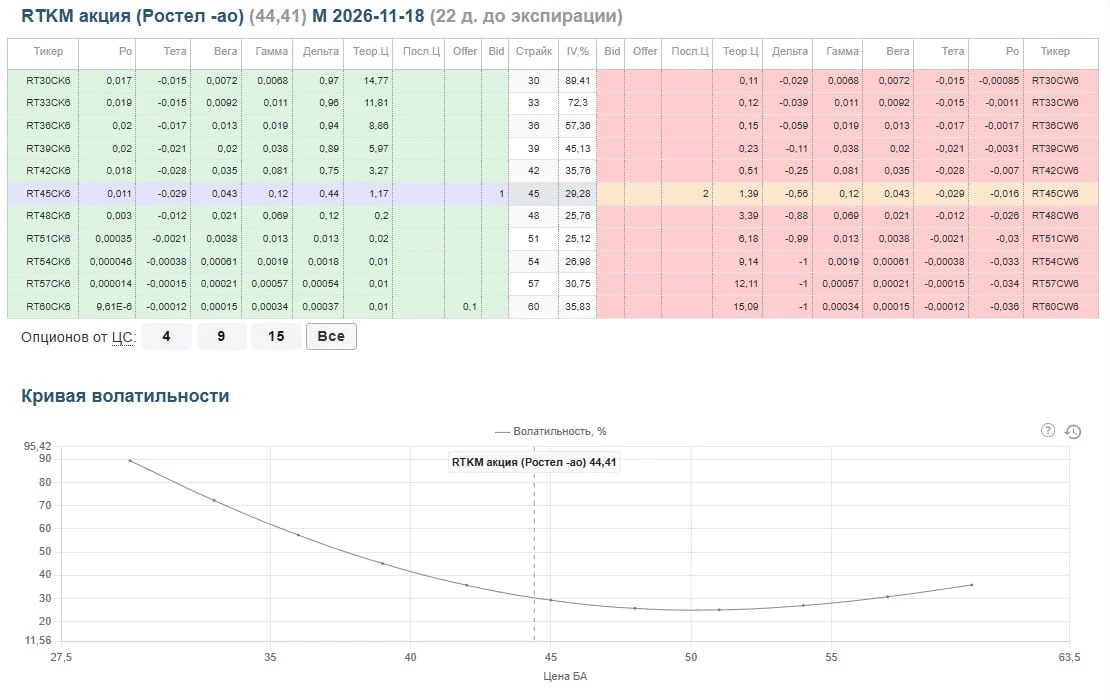Click the put theoretical price 15,09

tap(746, 306)
